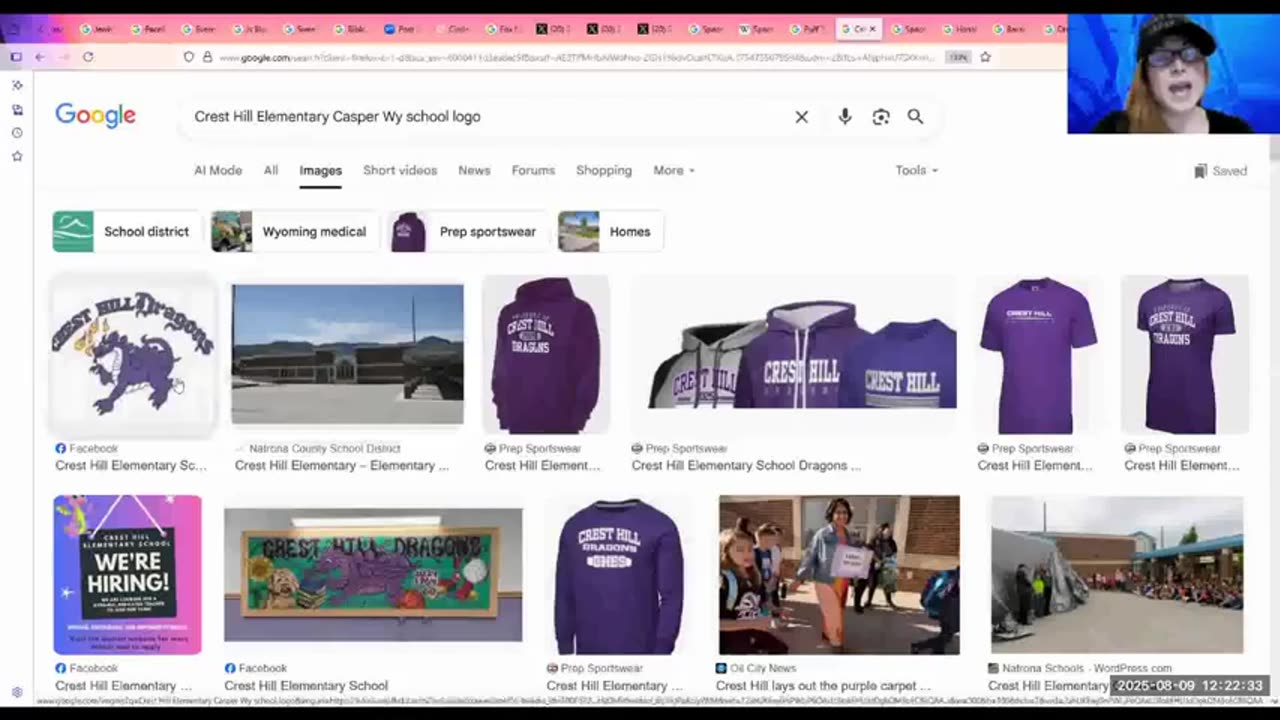Start voice search with the microphone icon
Viewport: 1280px width, 720px height.
pos(845,117)
